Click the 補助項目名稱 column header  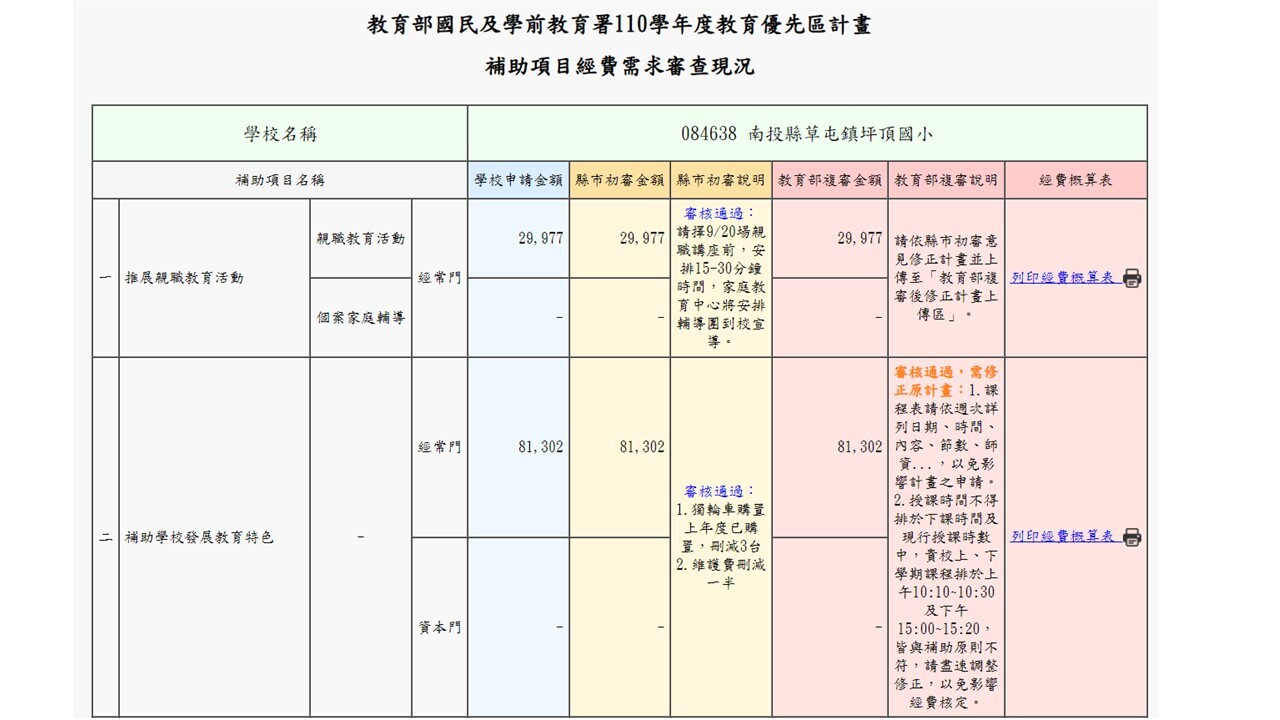(x=280, y=180)
